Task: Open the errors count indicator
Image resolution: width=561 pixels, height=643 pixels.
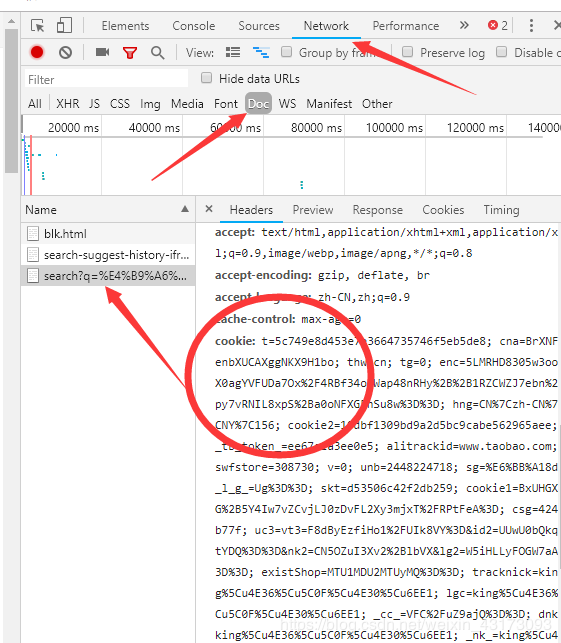Action: 497,25
